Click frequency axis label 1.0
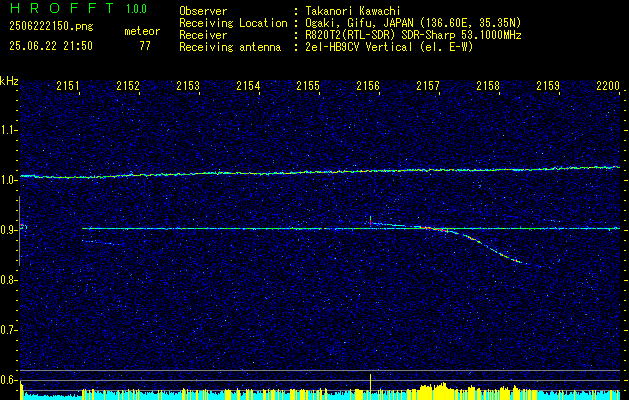Viewport: 629px width, 400px height. pyautogui.click(x=8, y=180)
